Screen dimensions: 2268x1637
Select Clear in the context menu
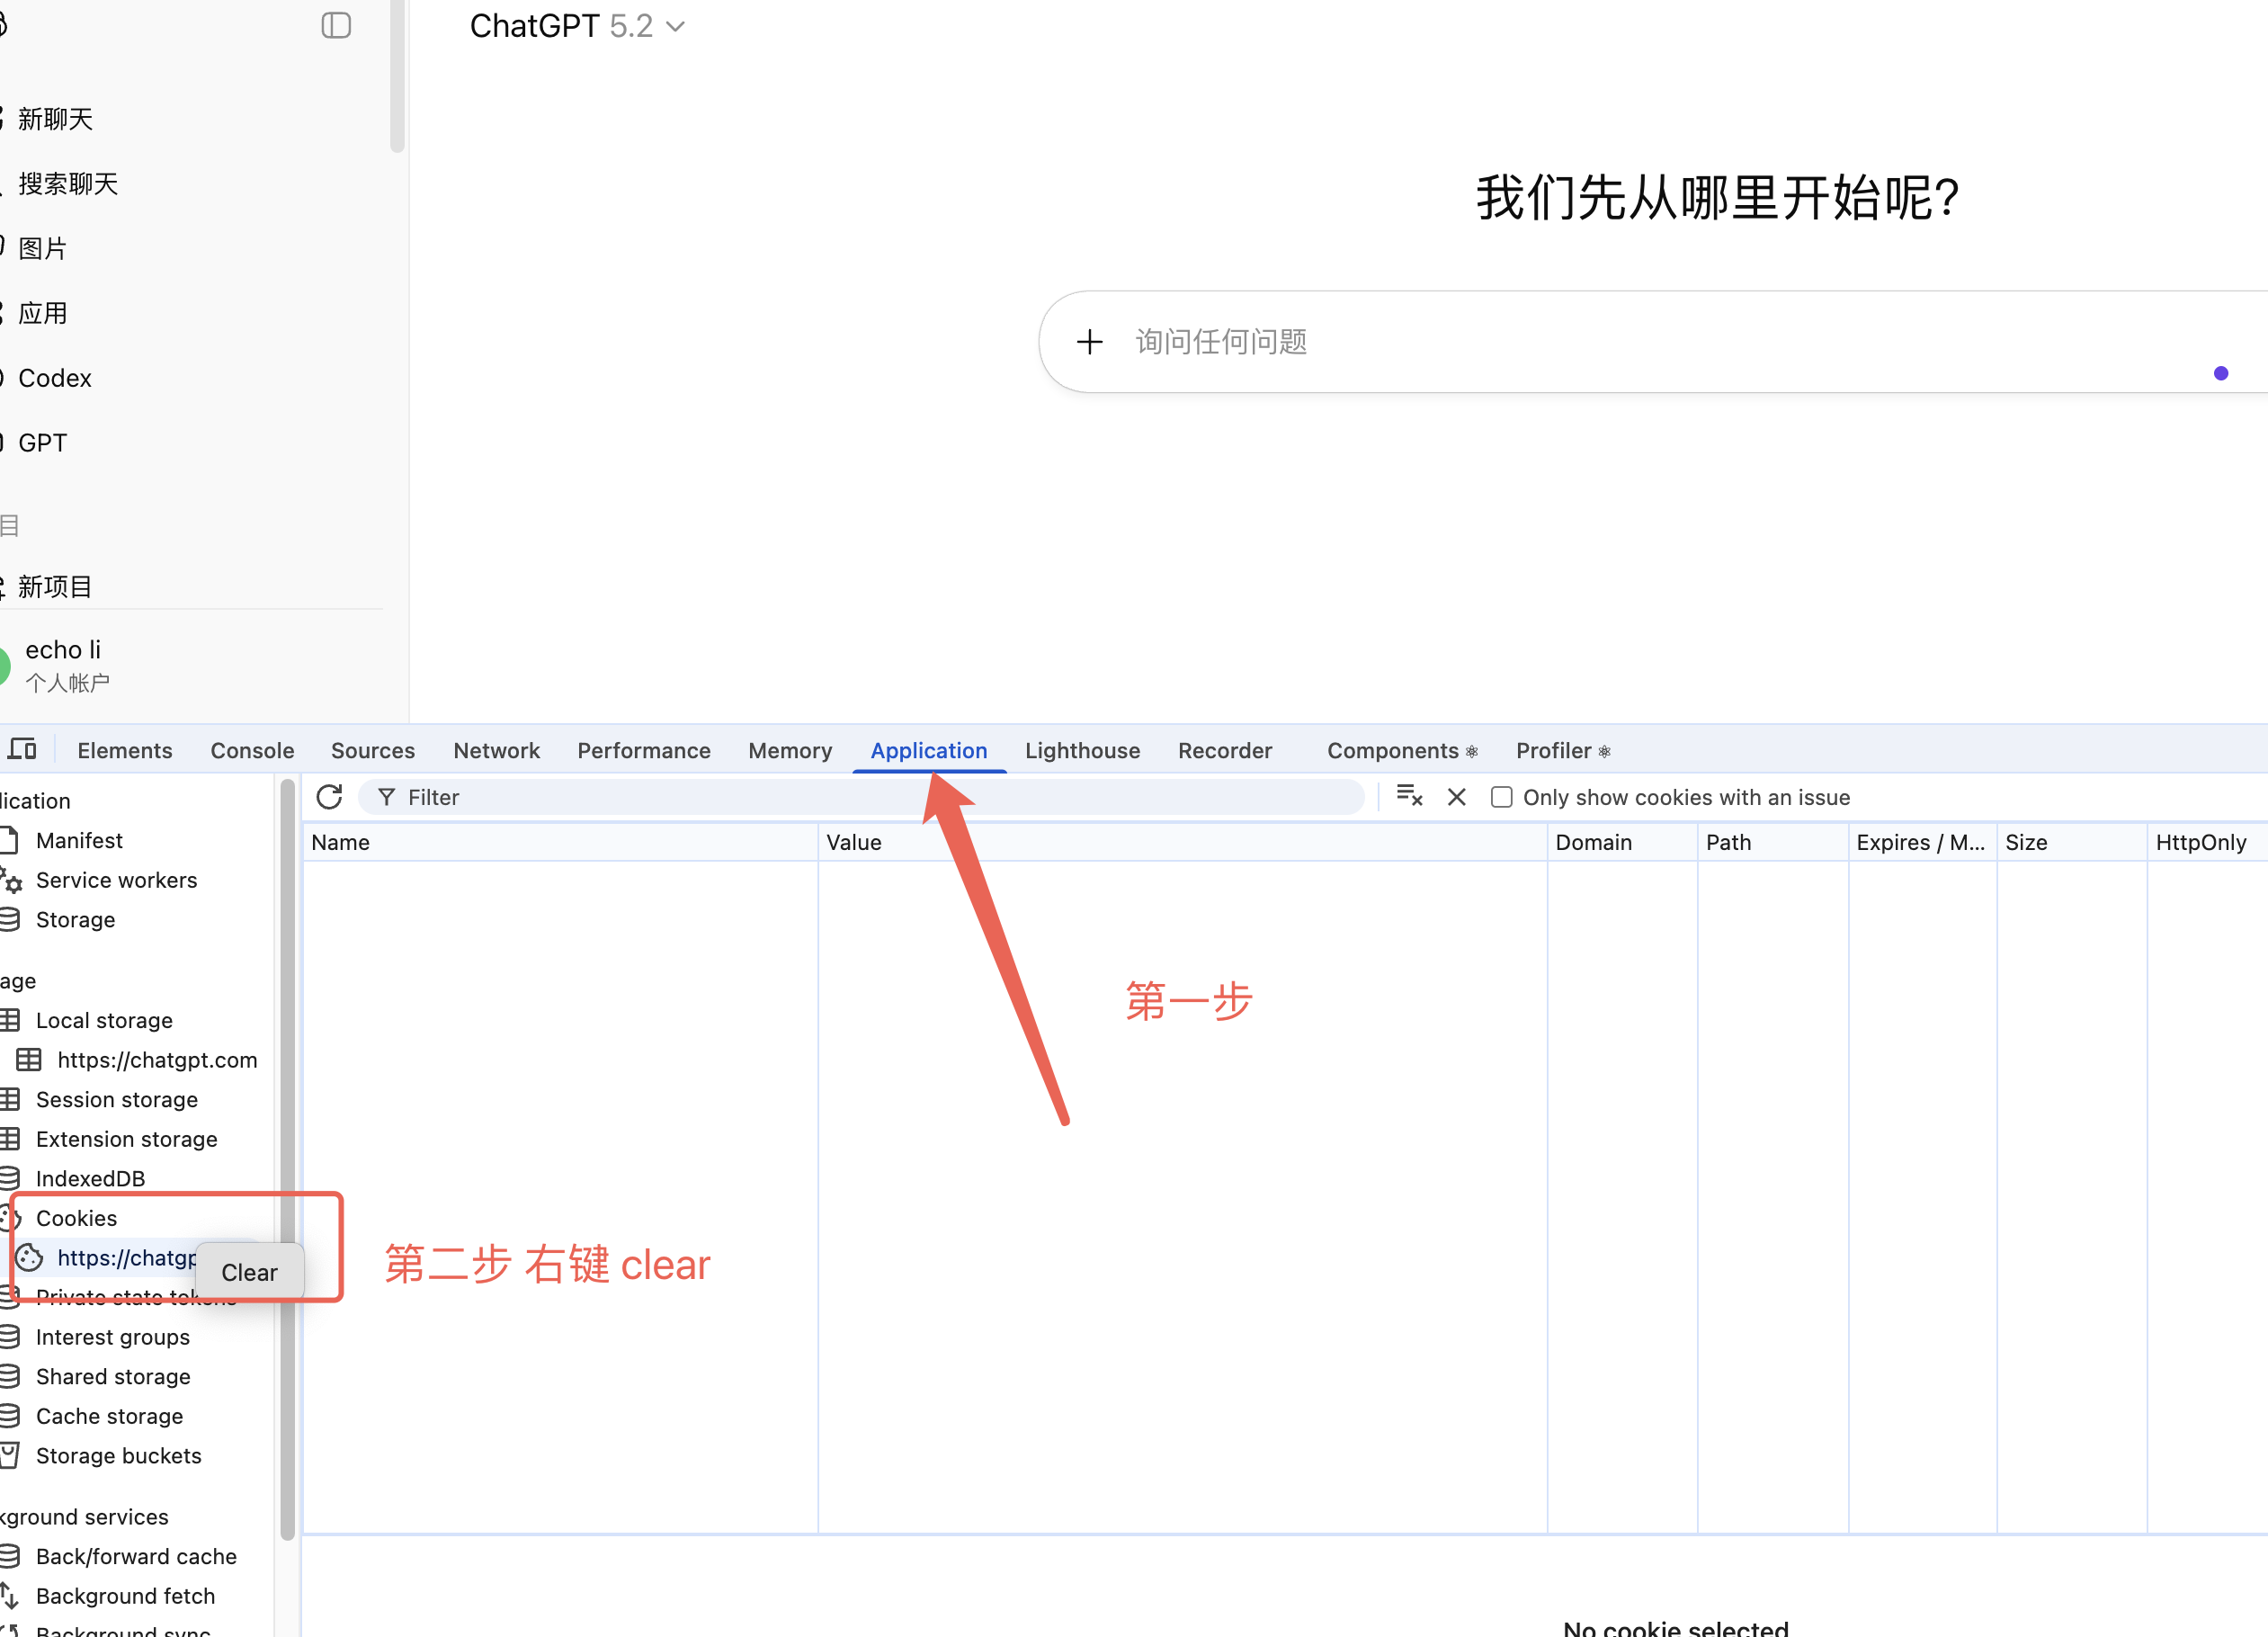click(x=249, y=1272)
